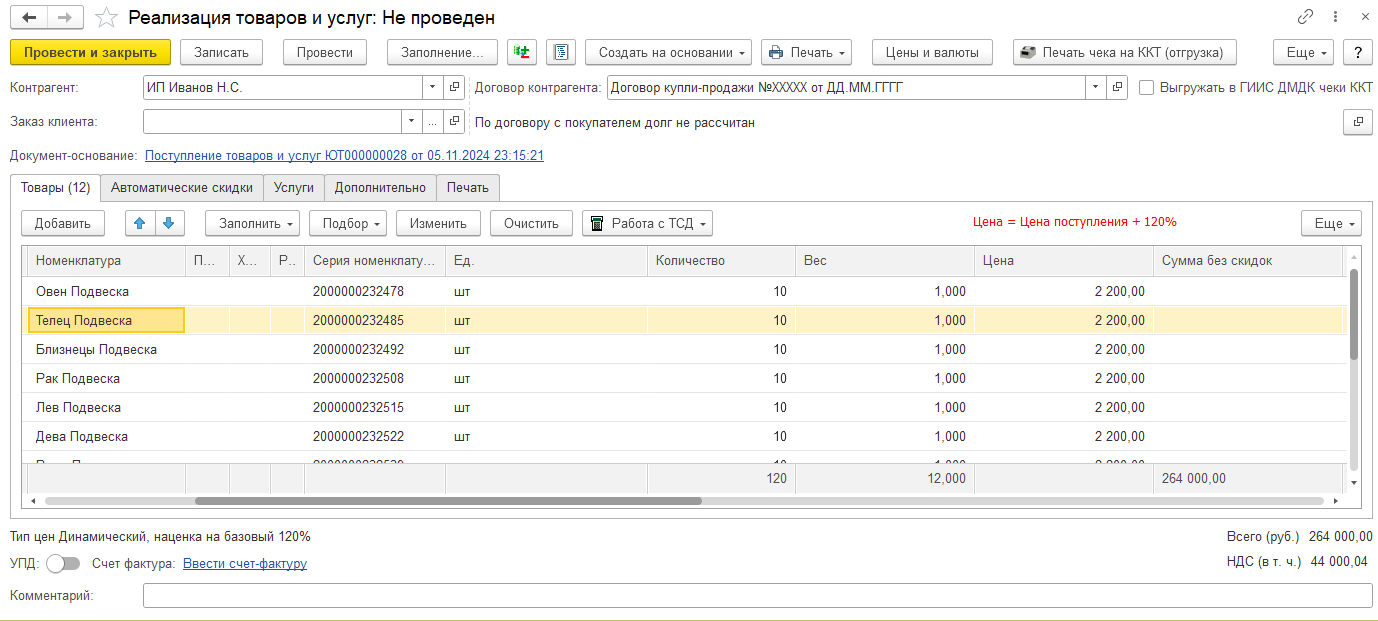Open Цены и валюты settings
The image size is (1378, 621).
click(x=932, y=52)
